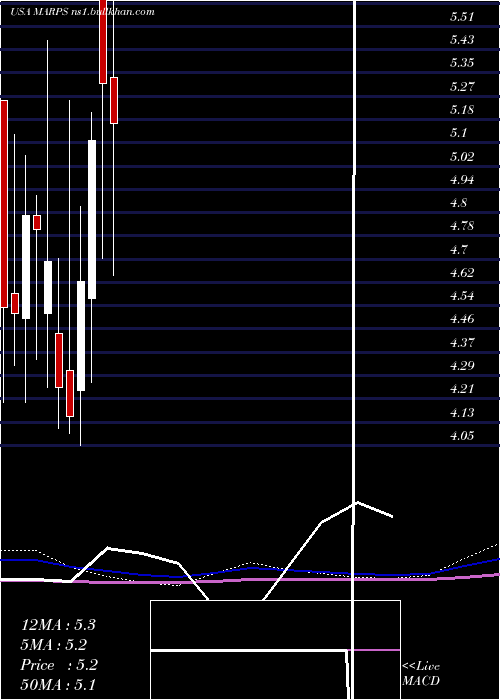
Task: Click the 4.13 price axis label
Action: click(x=462, y=412)
